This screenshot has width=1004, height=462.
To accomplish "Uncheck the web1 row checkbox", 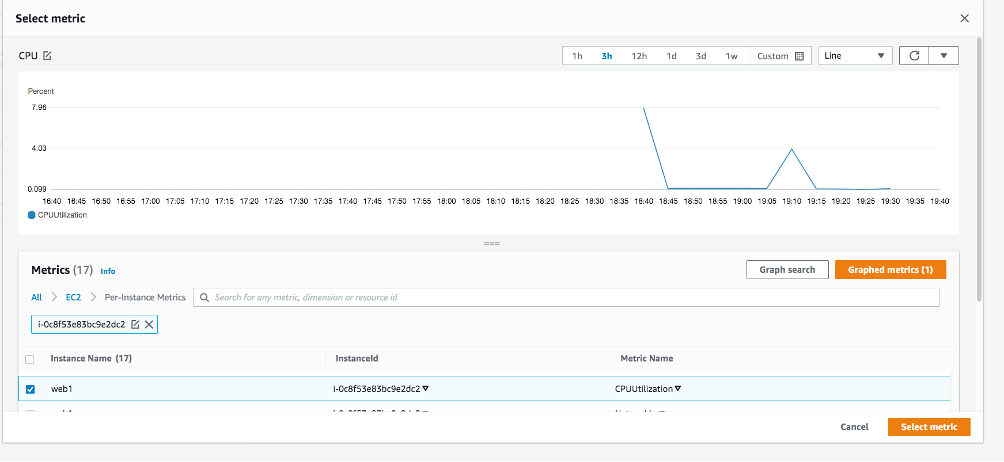I will pos(30,389).
